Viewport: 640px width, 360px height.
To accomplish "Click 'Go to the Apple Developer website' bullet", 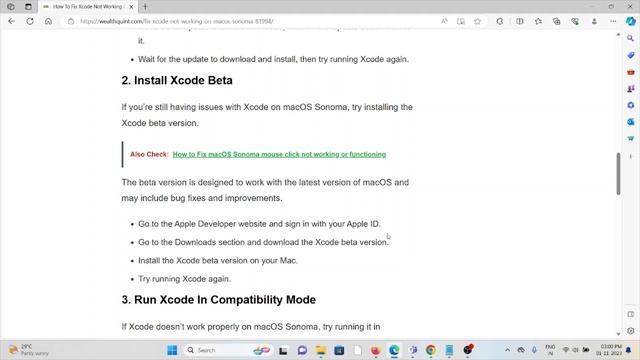I will tap(259, 224).
